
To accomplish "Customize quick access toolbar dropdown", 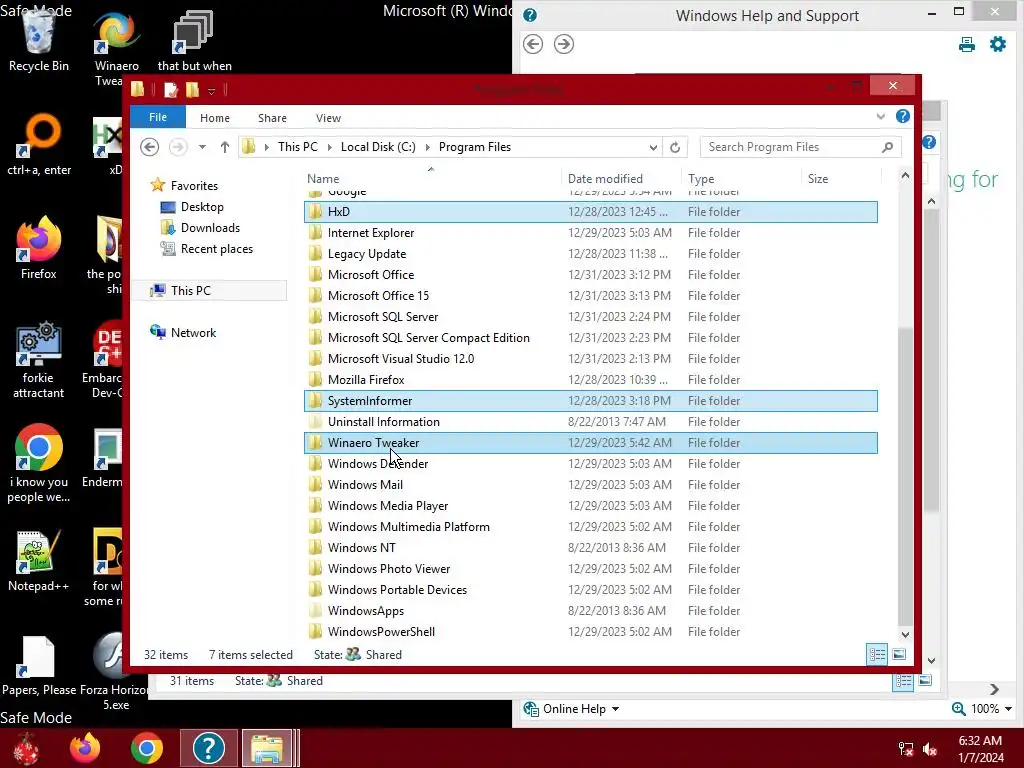I will [212, 91].
